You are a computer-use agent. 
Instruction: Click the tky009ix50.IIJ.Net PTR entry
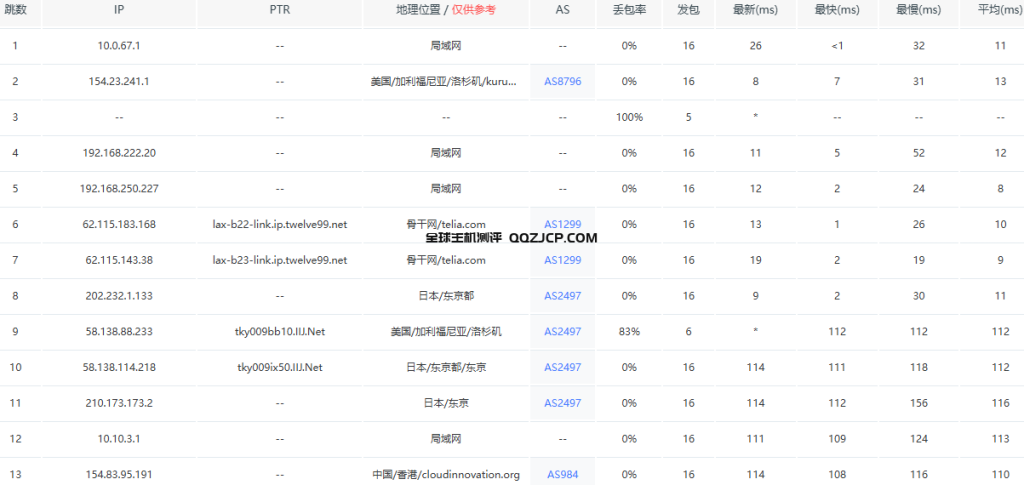pyautogui.click(x=280, y=368)
